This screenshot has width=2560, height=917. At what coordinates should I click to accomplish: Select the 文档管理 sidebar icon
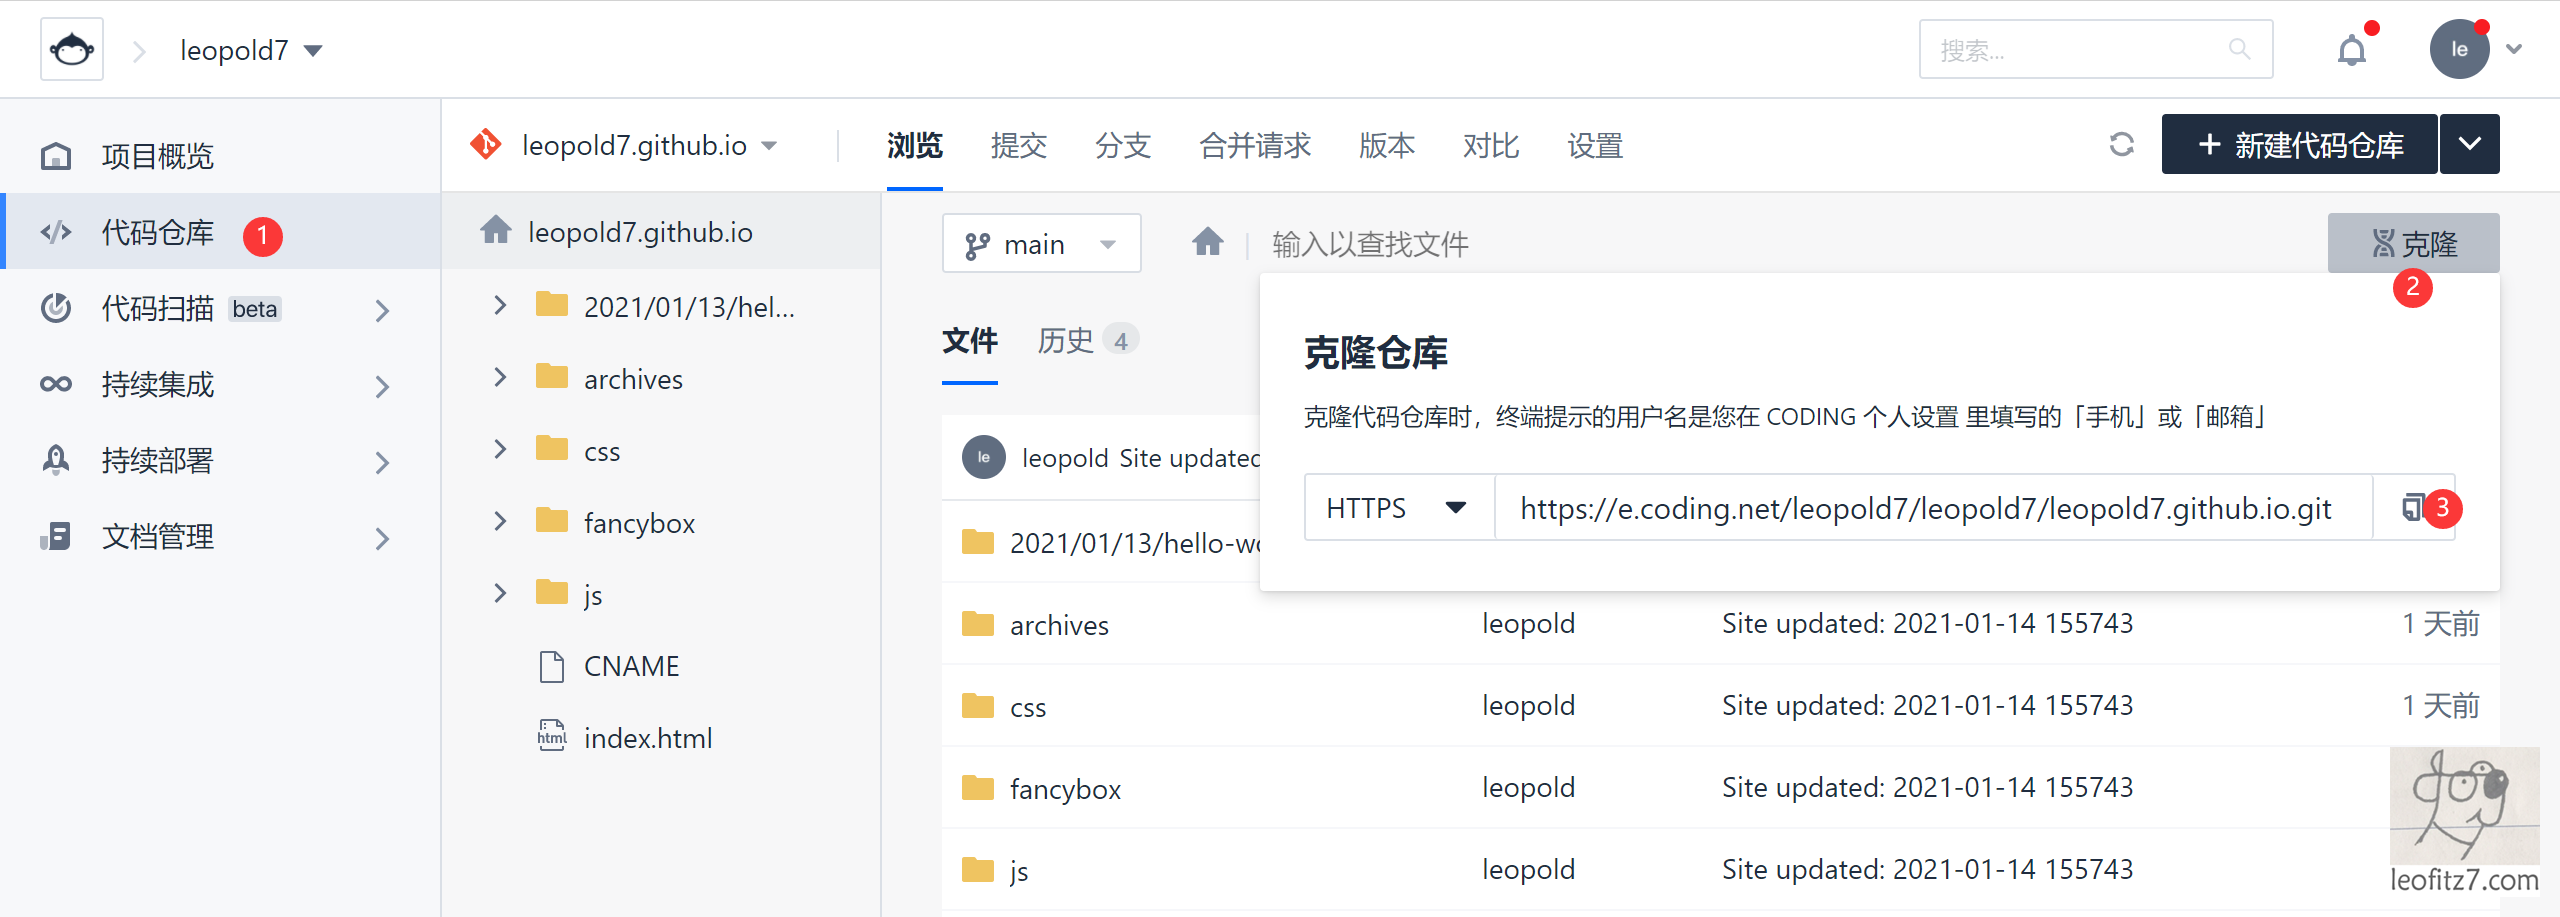click(56, 537)
